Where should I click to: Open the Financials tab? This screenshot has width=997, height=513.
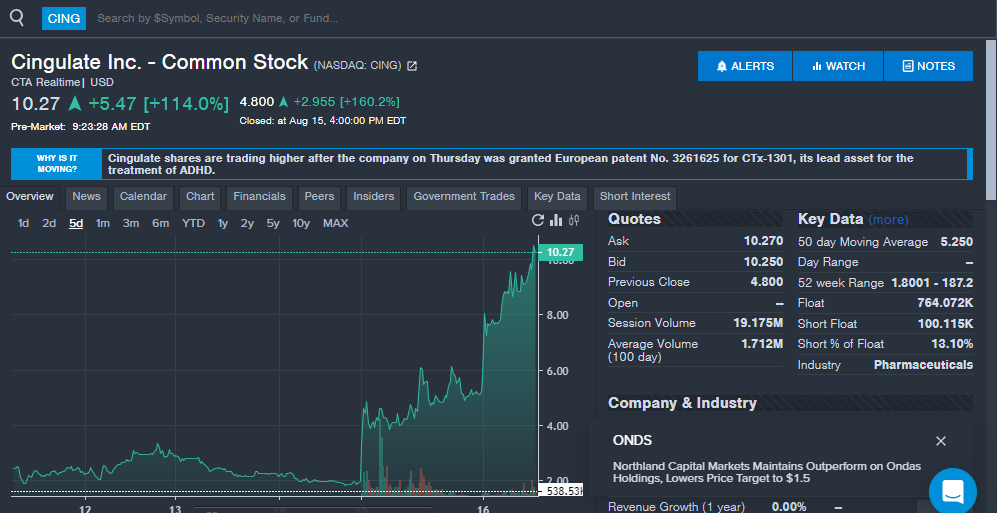click(x=259, y=197)
